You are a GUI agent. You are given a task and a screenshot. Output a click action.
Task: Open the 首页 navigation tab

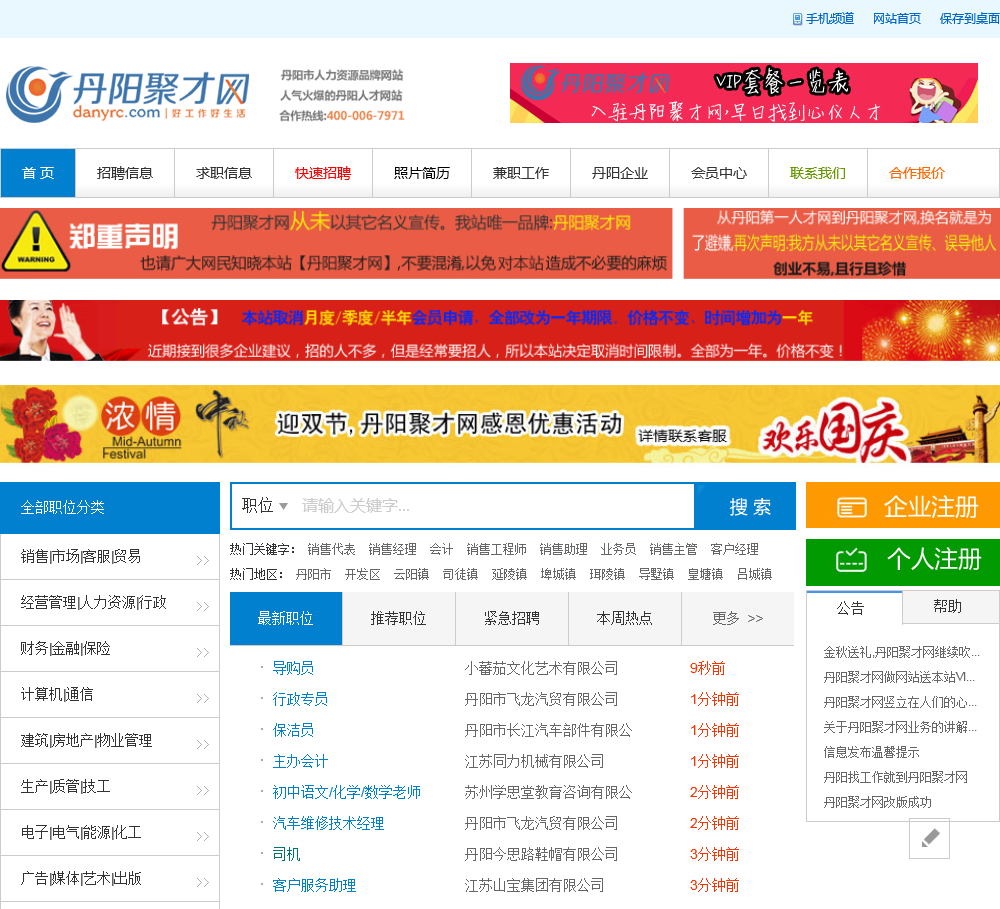(38, 173)
